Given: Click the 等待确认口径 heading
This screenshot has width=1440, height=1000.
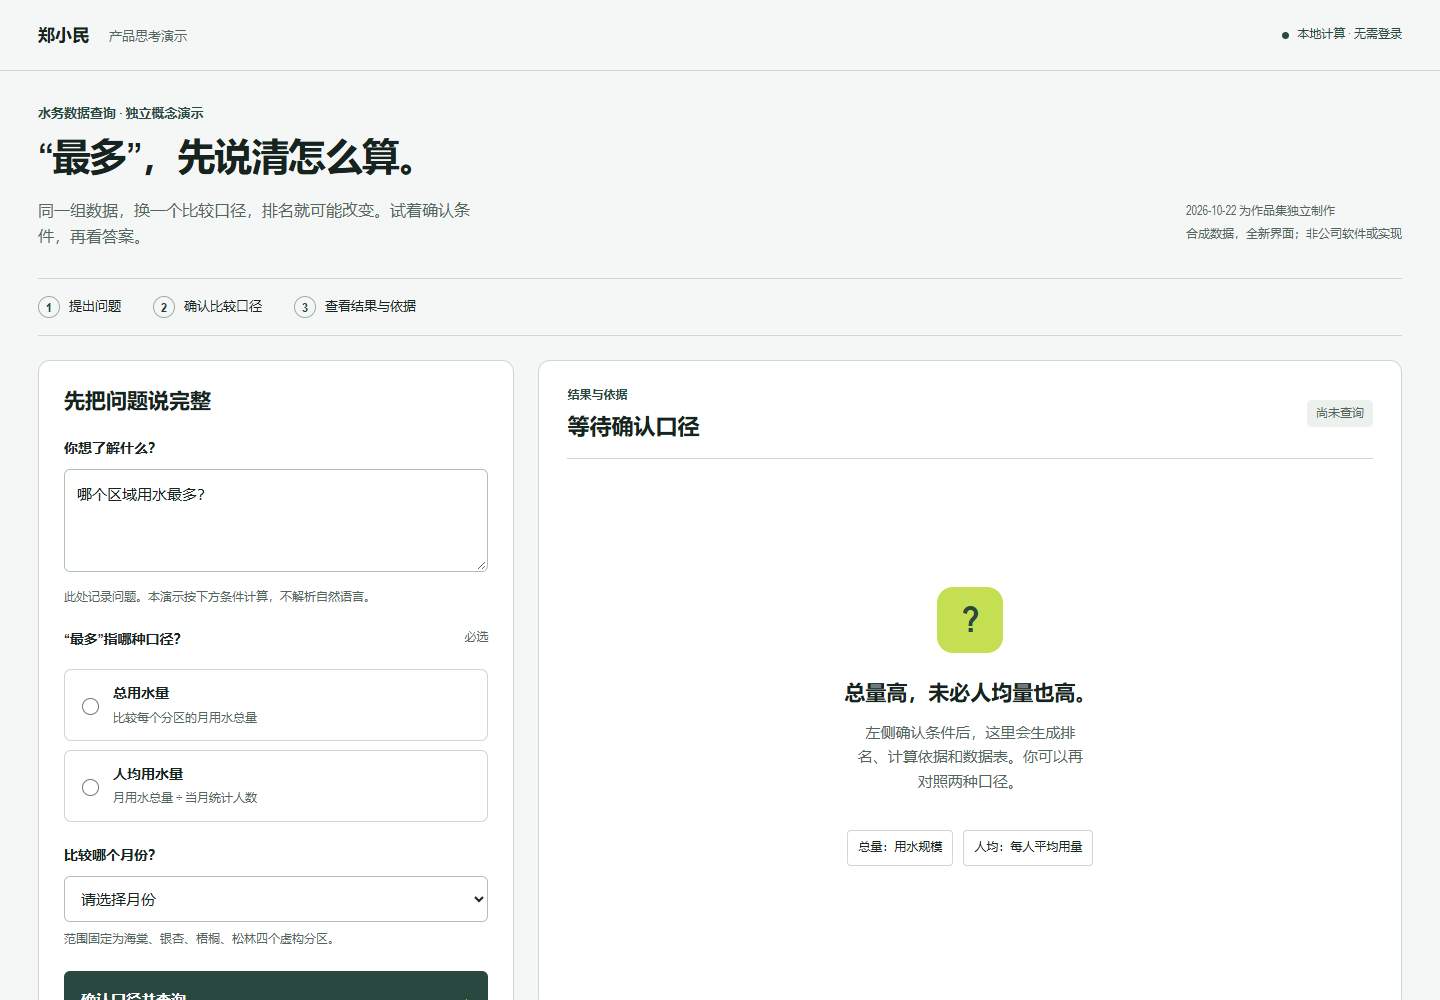Looking at the screenshot, I should 633,427.
